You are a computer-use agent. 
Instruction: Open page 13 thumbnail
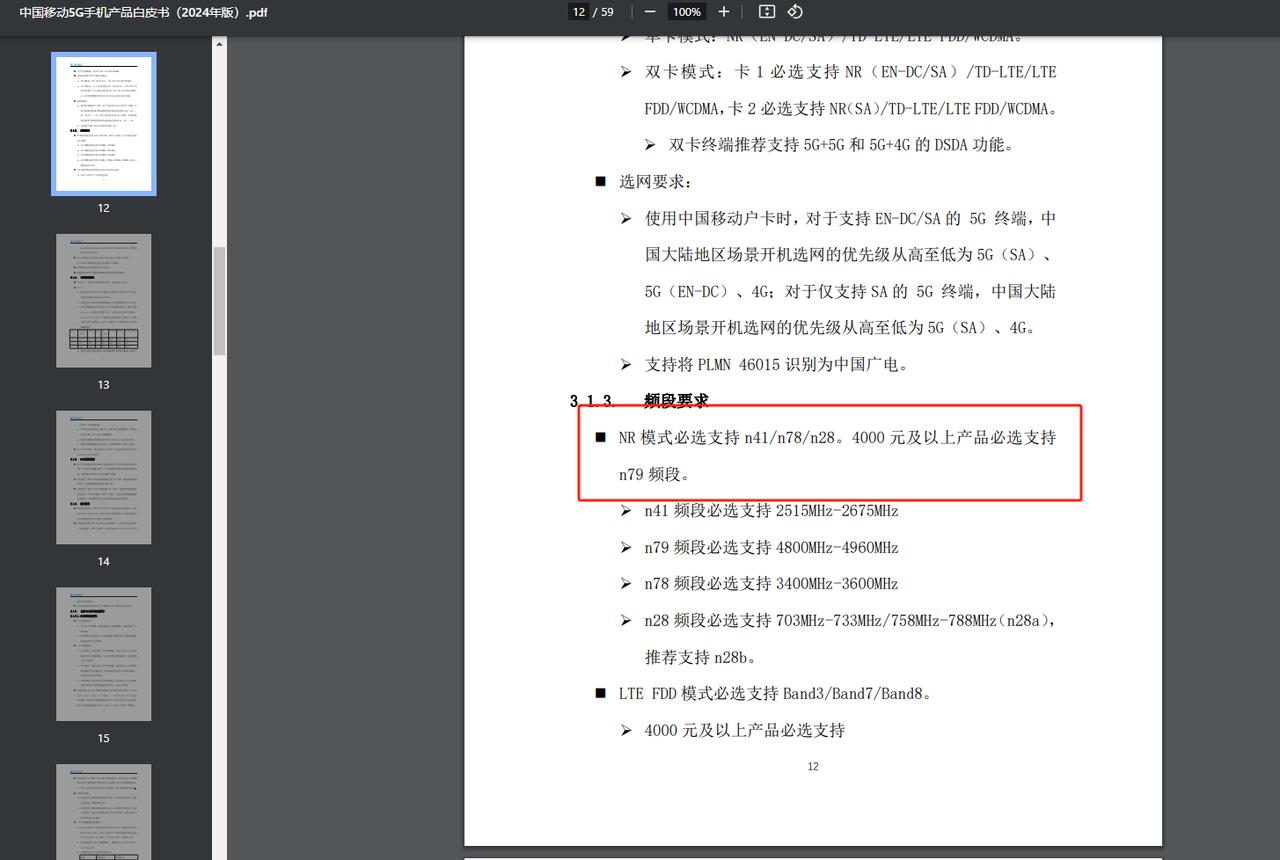point(104,301)
